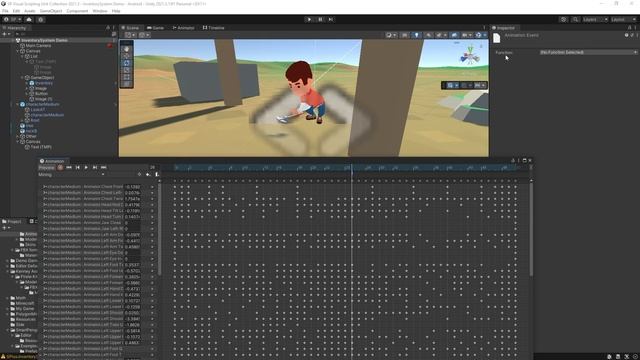The width and height of the screenshot is (640, 360).
Task: Open the GameObject menu
Action: point(51,11)
